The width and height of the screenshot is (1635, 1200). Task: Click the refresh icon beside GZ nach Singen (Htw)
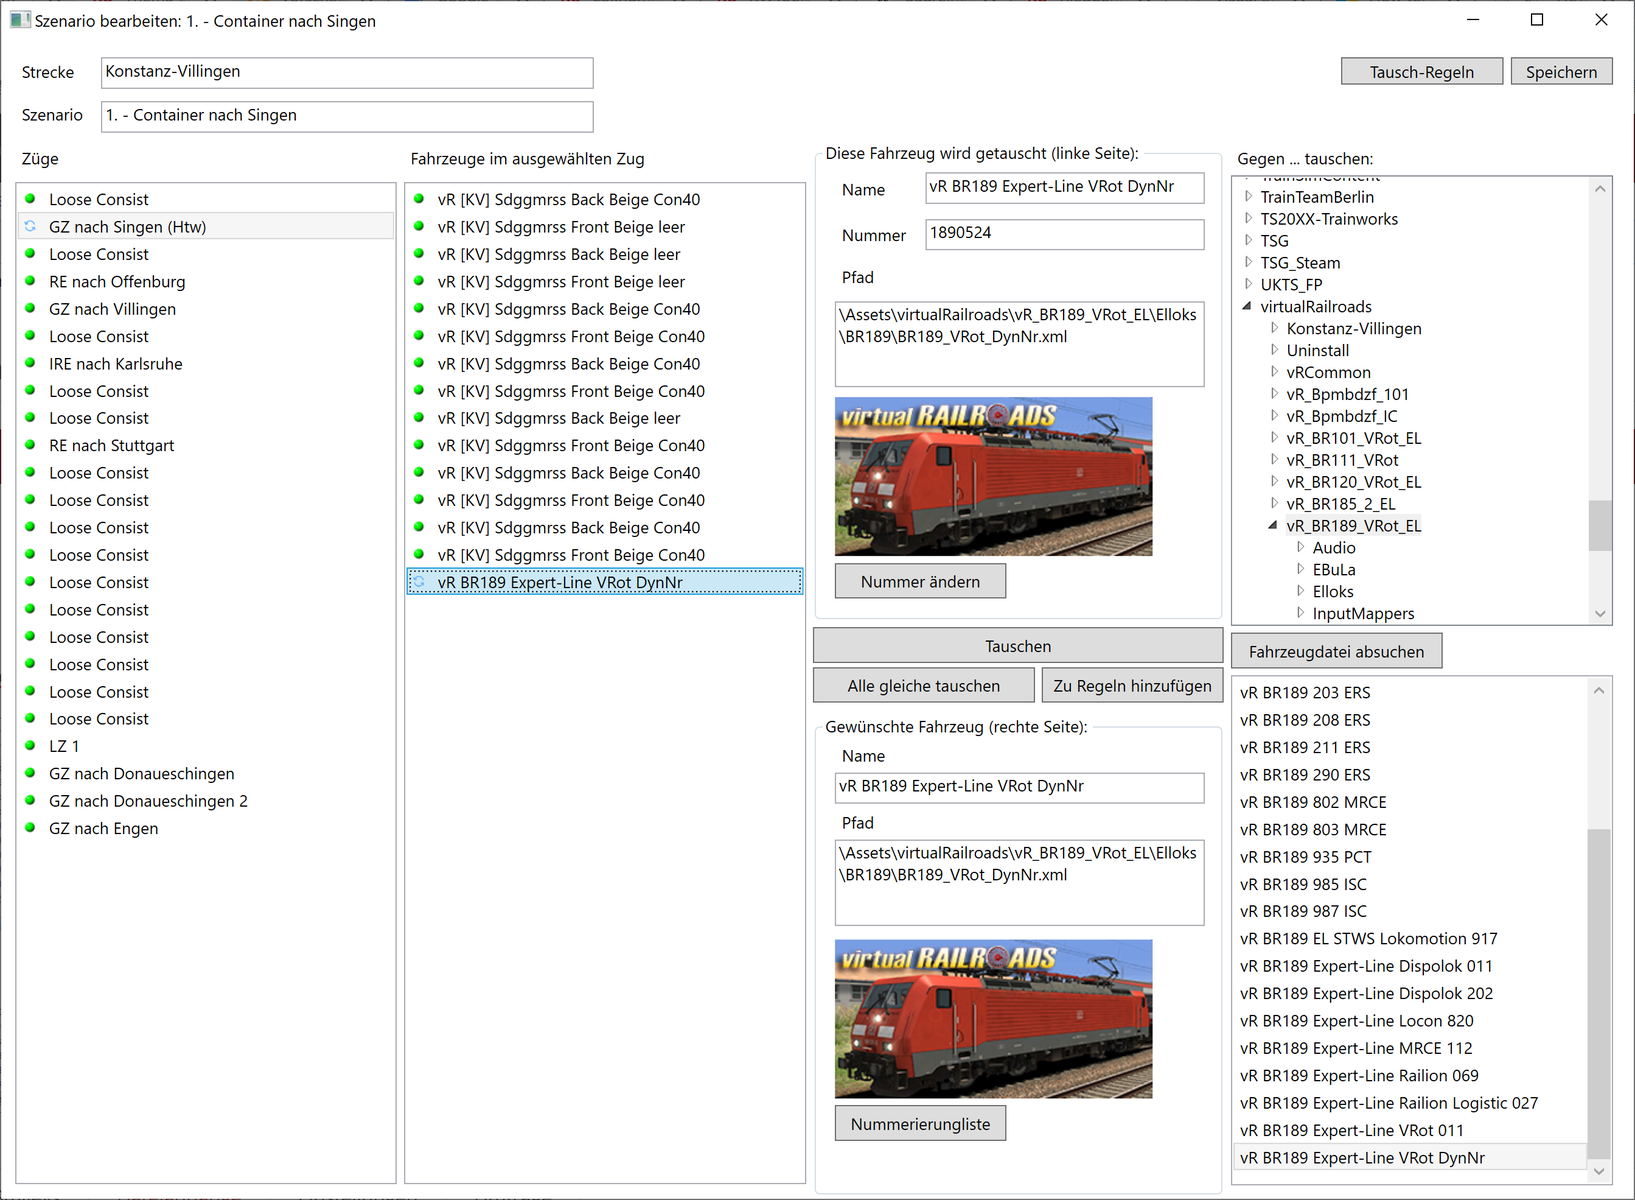point(30,227)
